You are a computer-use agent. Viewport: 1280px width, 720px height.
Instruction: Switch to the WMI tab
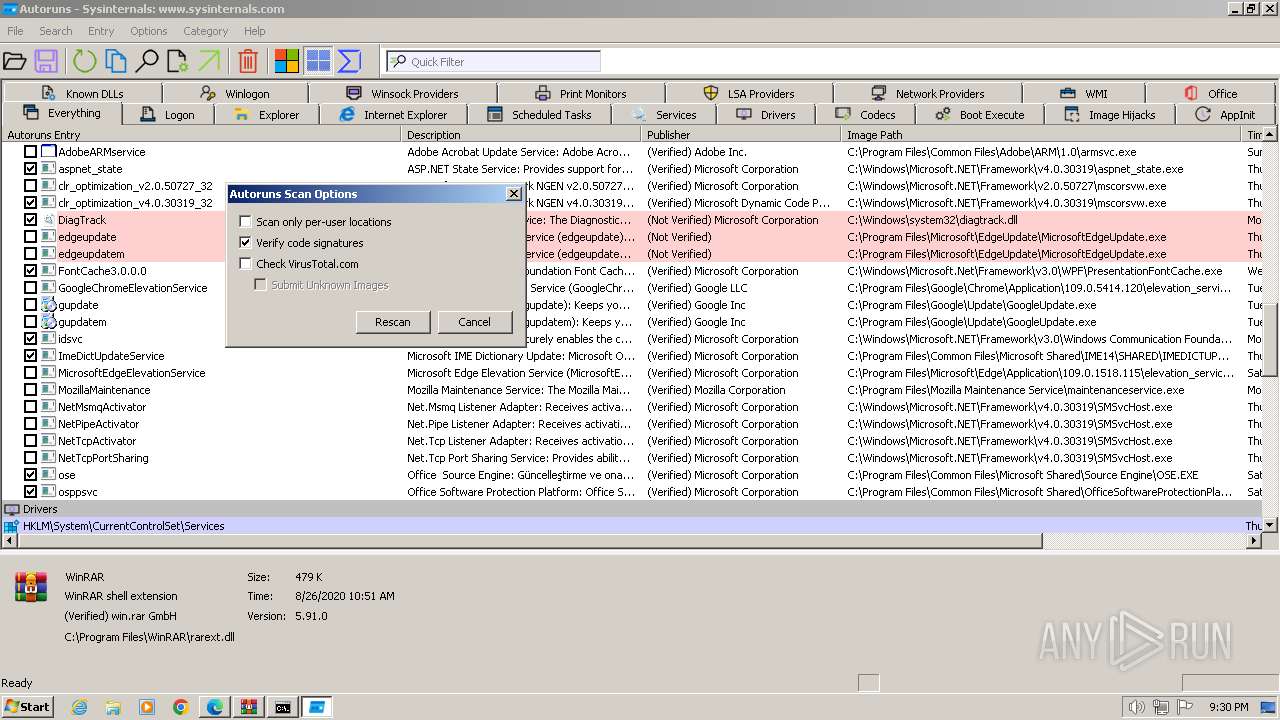1085,93
